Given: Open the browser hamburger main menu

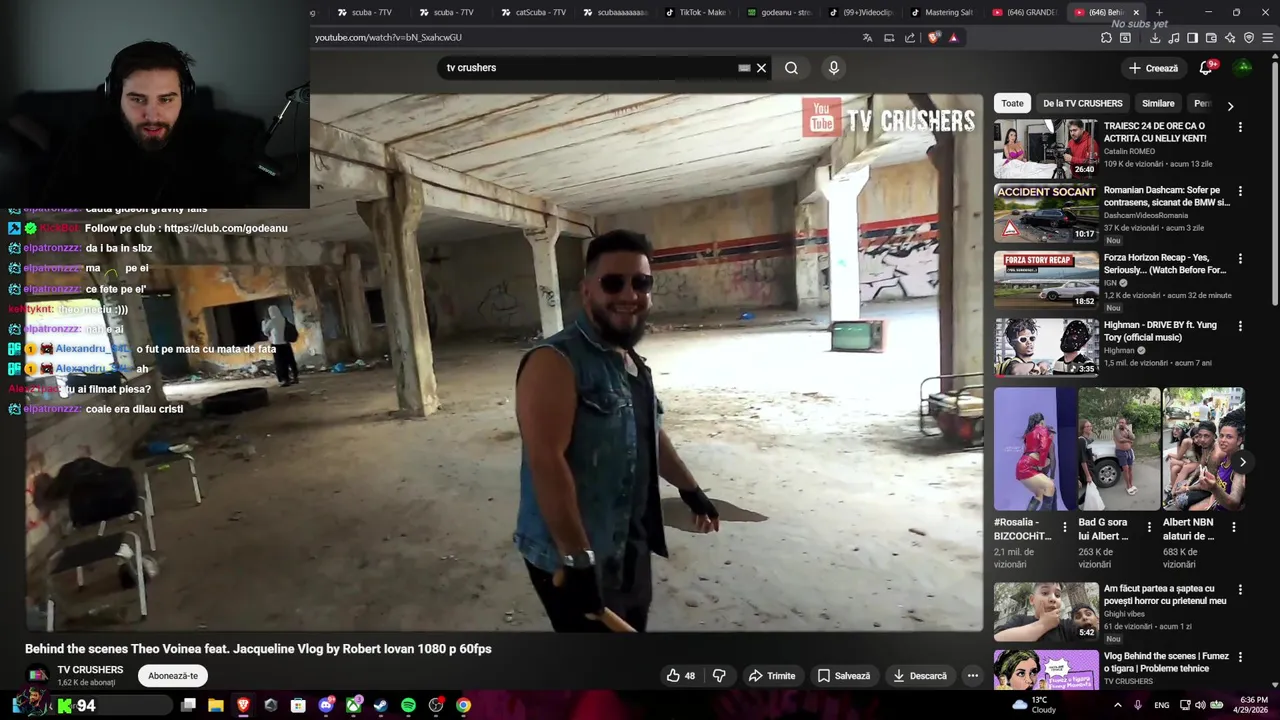Looking at the screenshot, I should [x=1268, y=38].
